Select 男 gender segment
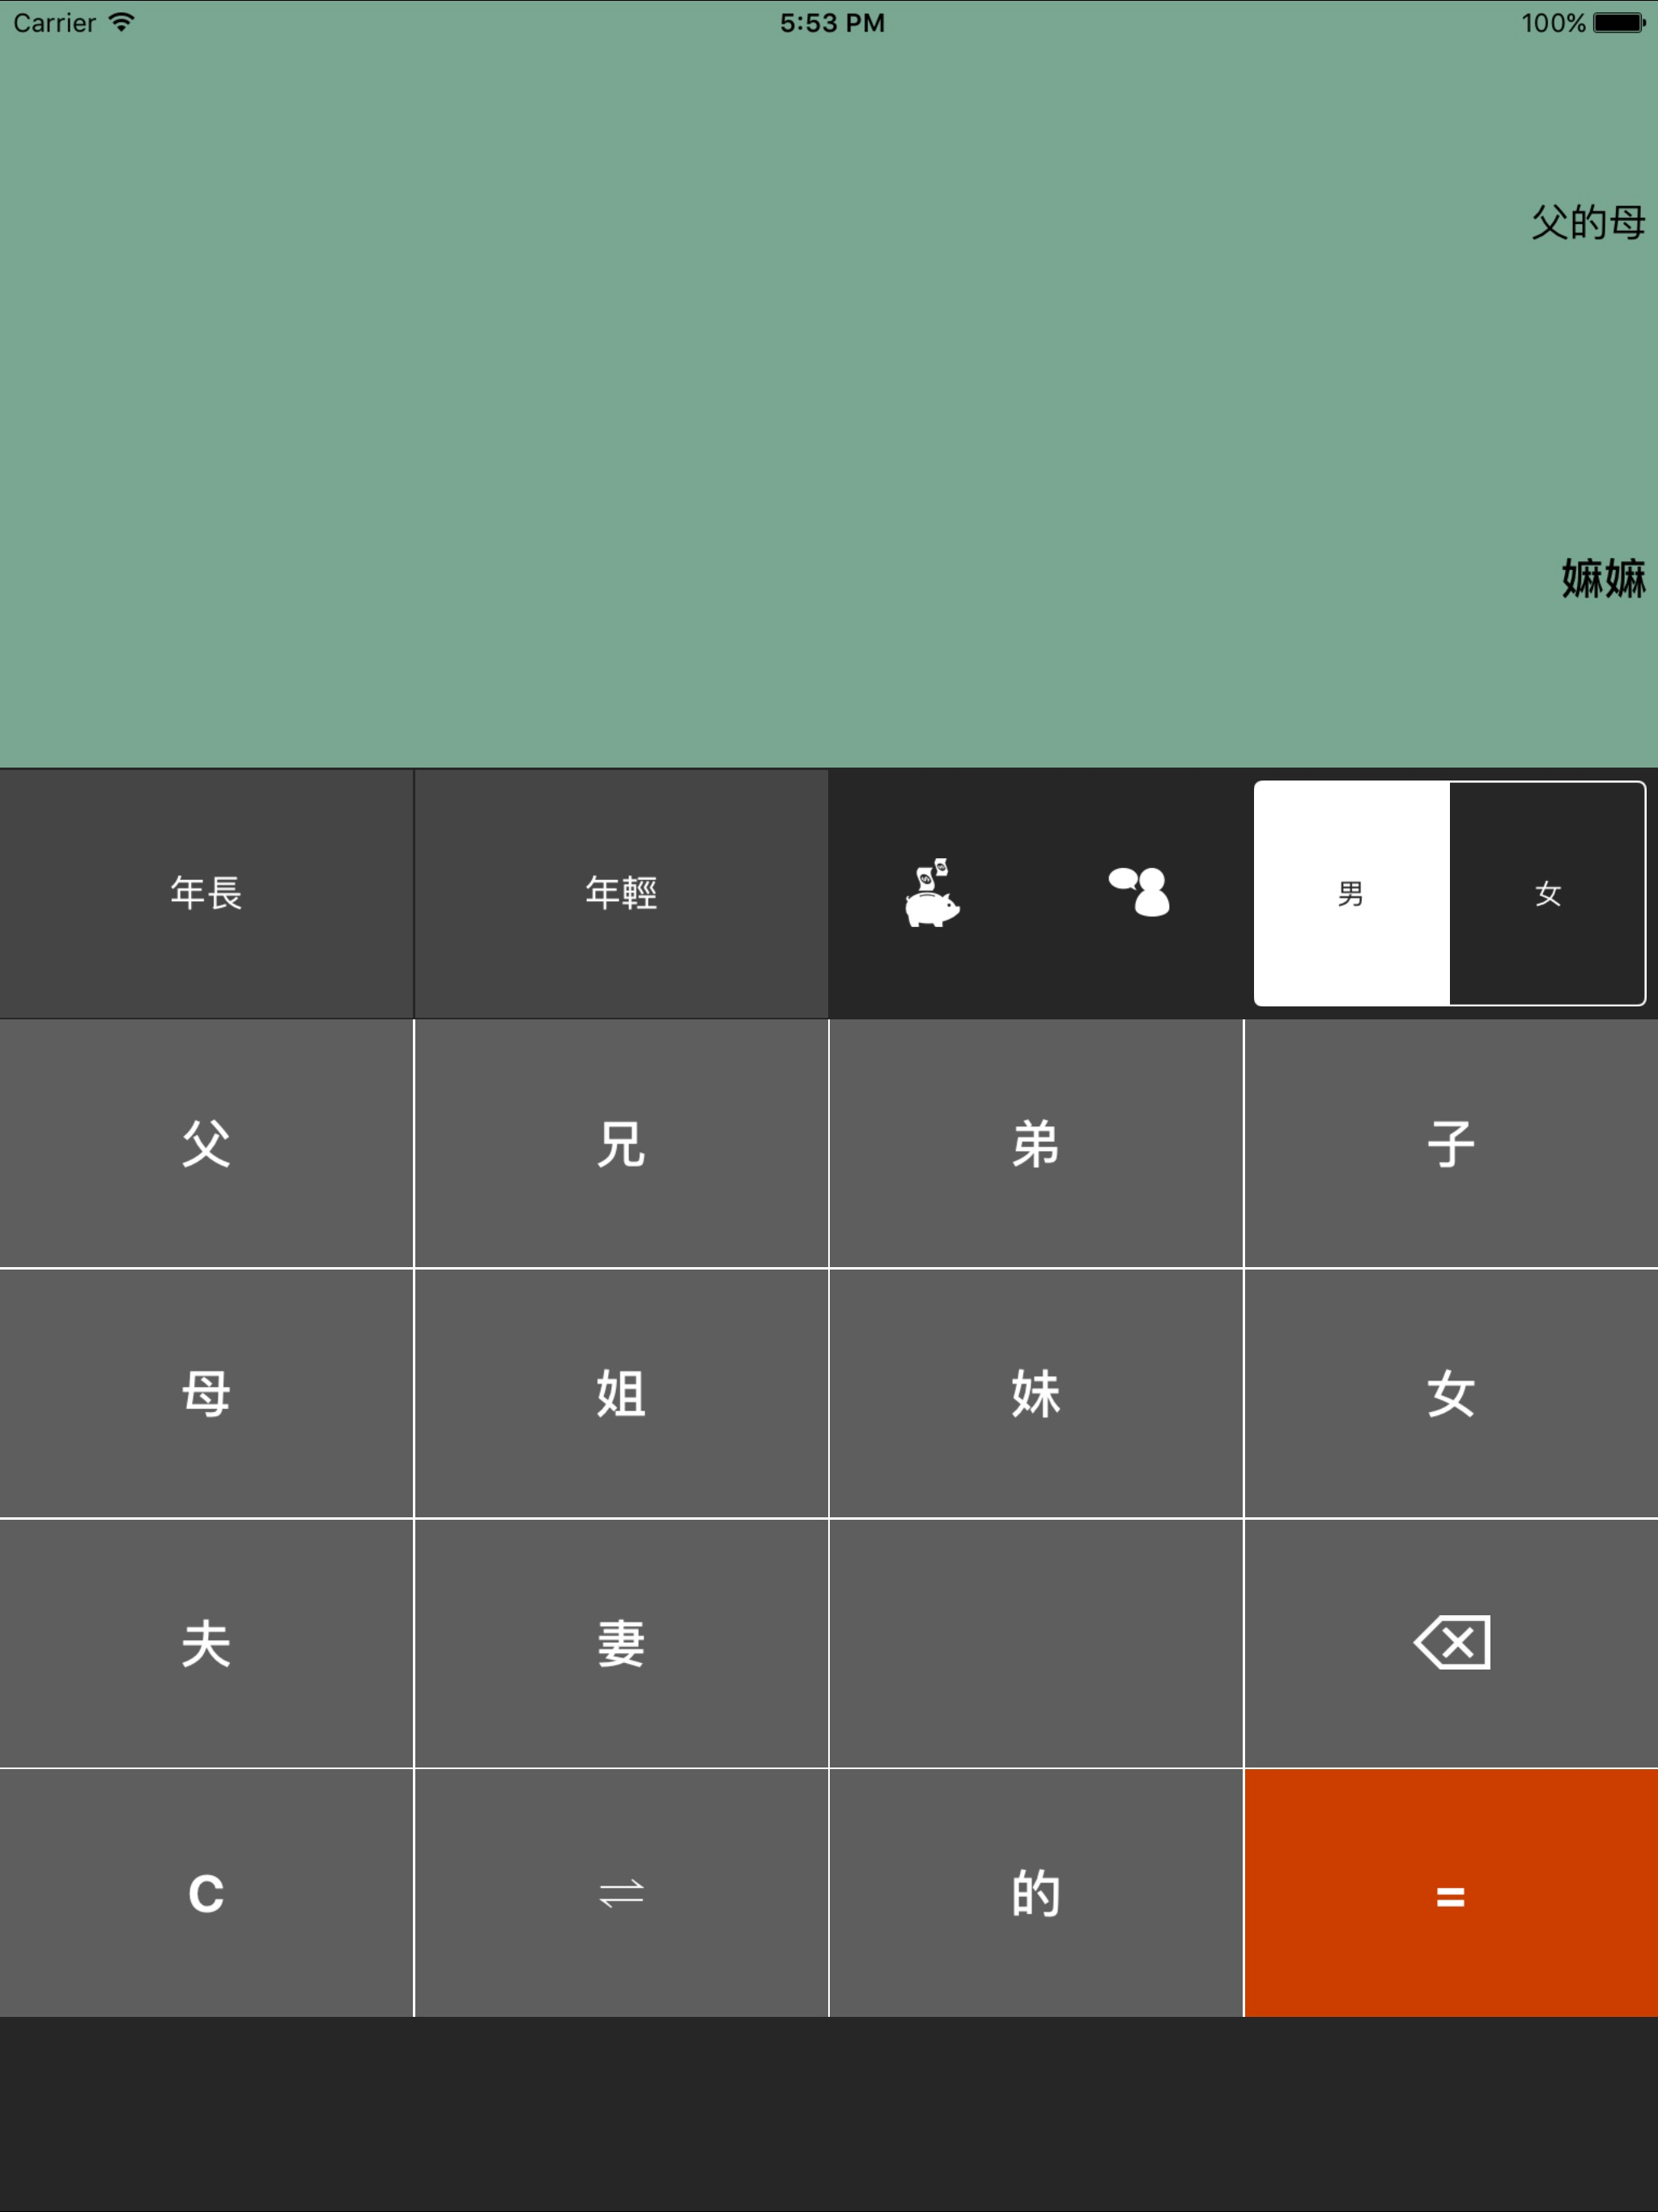Viewport: 1658px width, 2212px height. 1351,893
